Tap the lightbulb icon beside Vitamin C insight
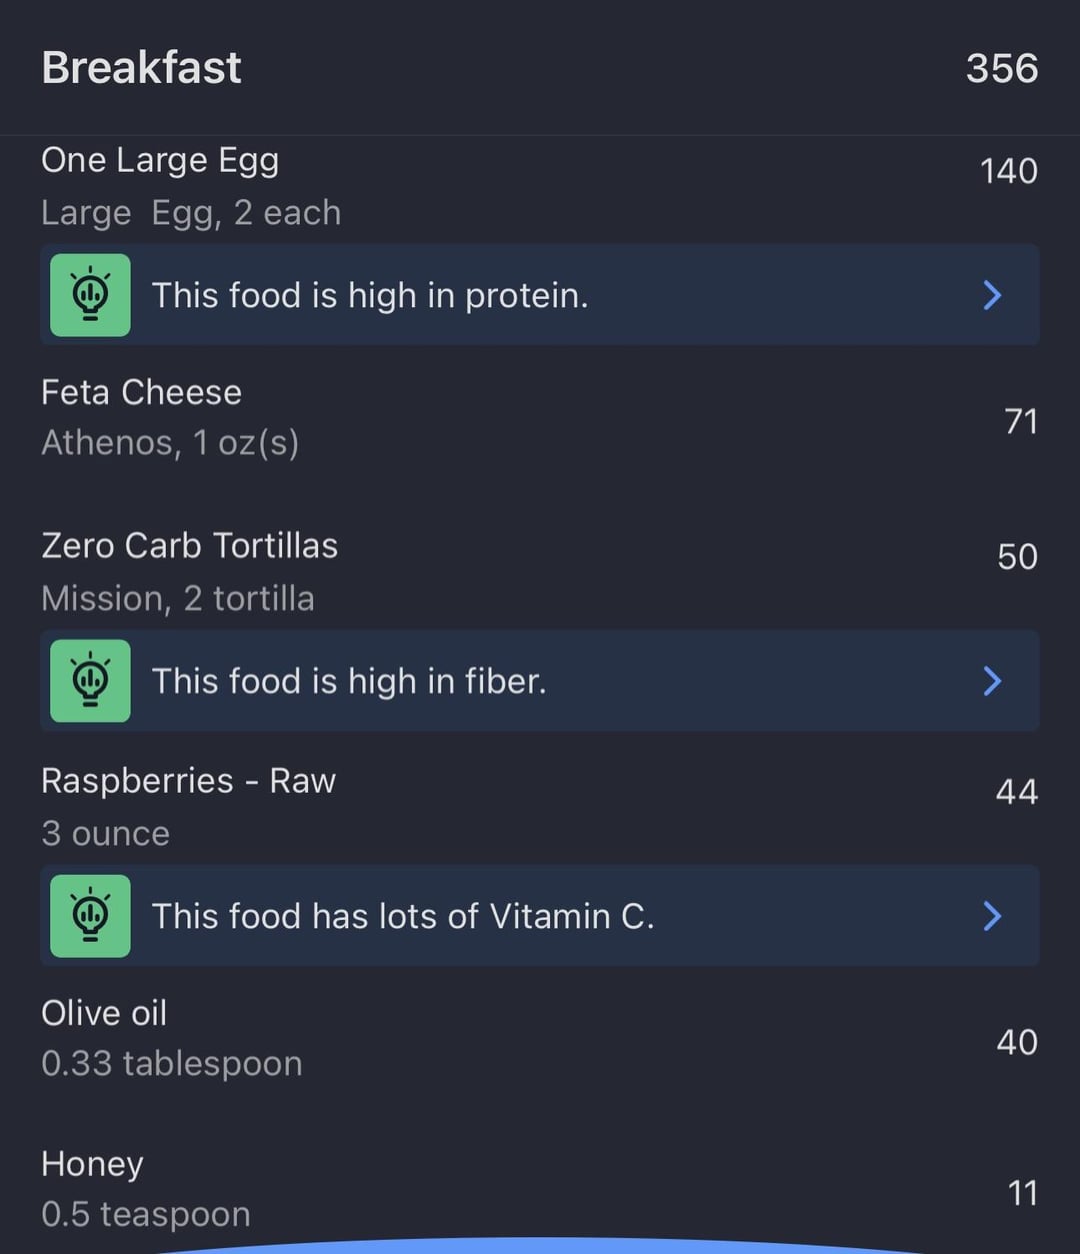 point(90,916)
